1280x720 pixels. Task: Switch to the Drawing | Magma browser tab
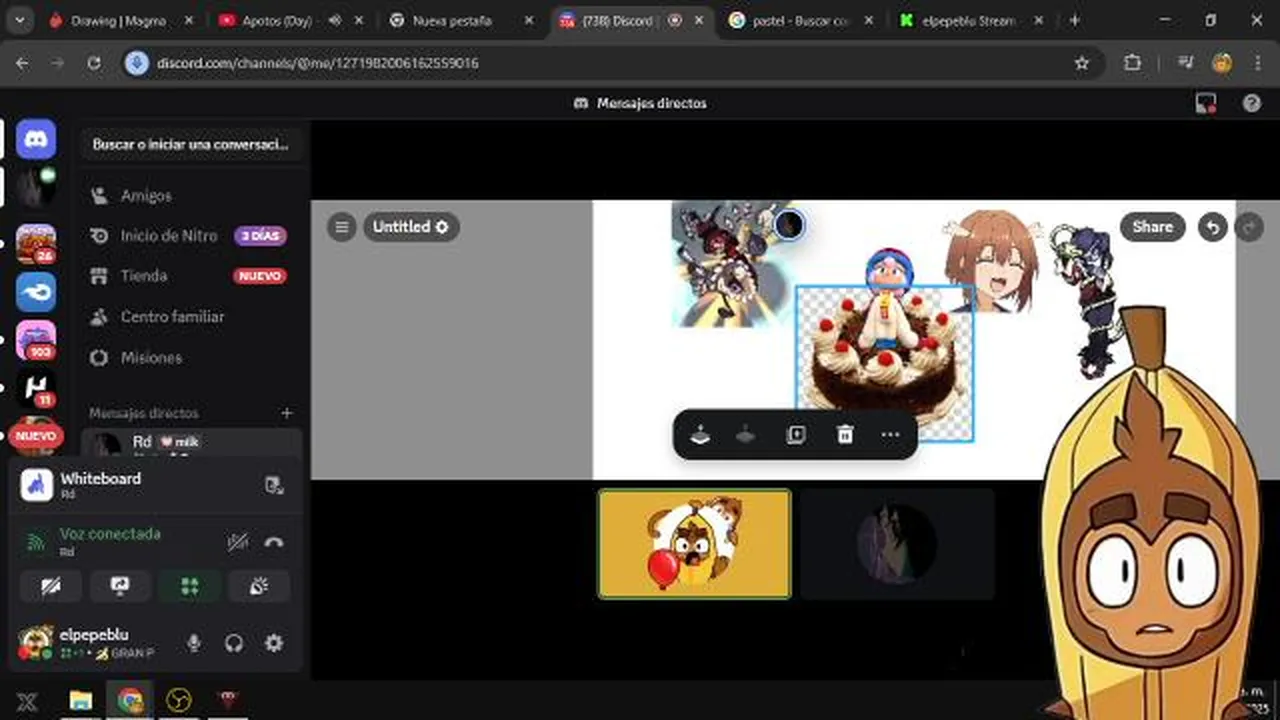pyautogui.click(x=118, y=20)
